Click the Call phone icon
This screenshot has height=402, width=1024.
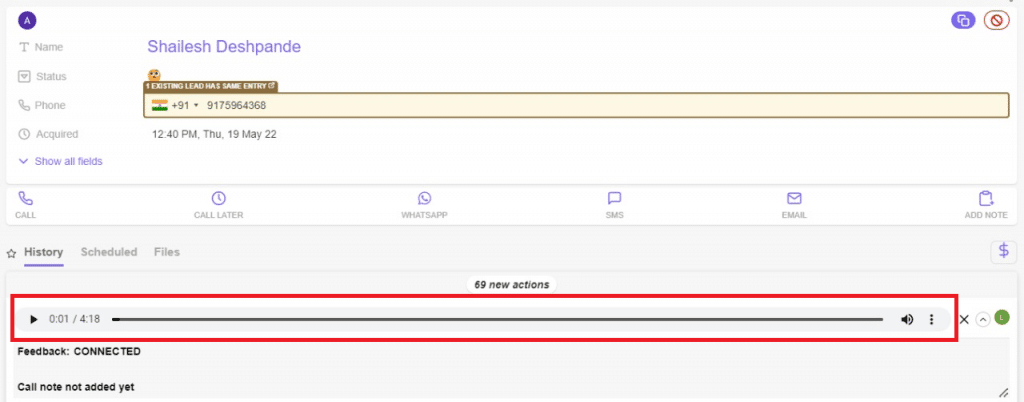coord(26,199)
